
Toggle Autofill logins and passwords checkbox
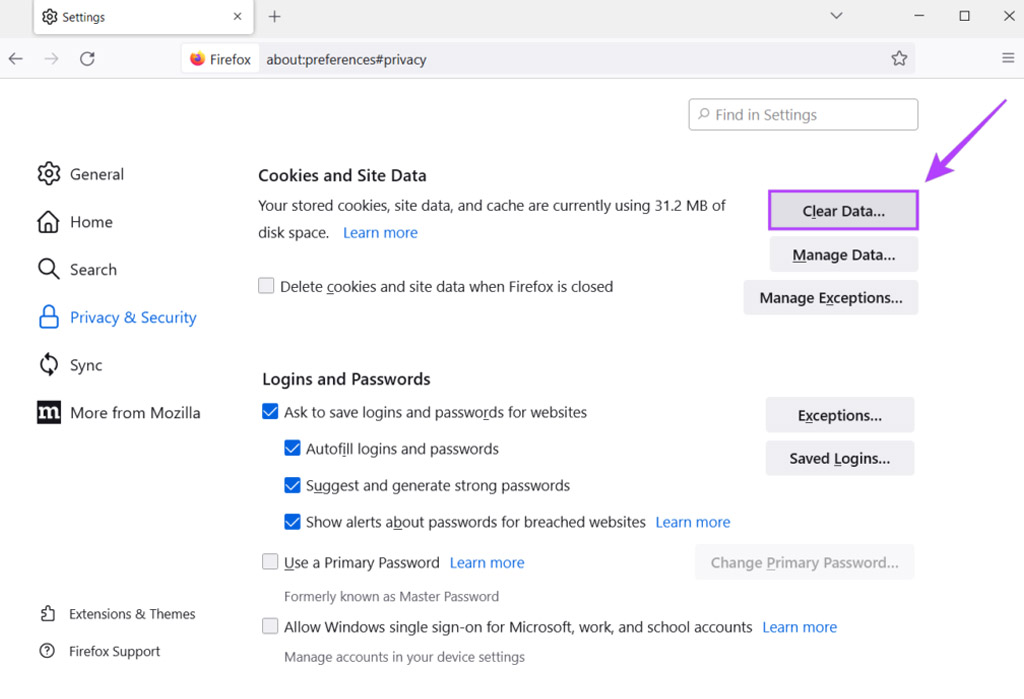292,449
